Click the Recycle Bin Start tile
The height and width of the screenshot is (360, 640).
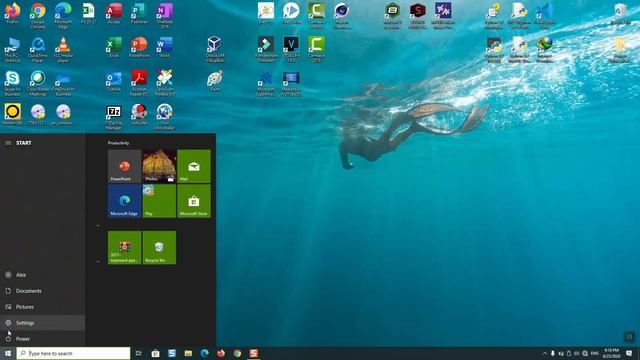pos(159,248)
